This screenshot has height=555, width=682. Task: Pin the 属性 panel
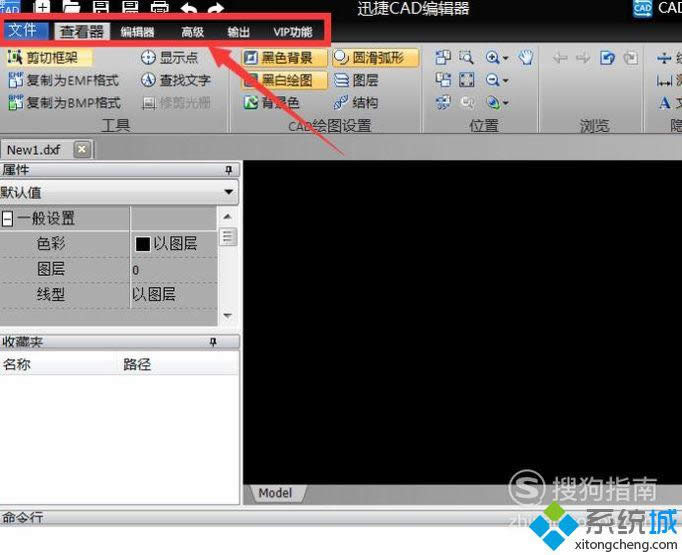228,170
